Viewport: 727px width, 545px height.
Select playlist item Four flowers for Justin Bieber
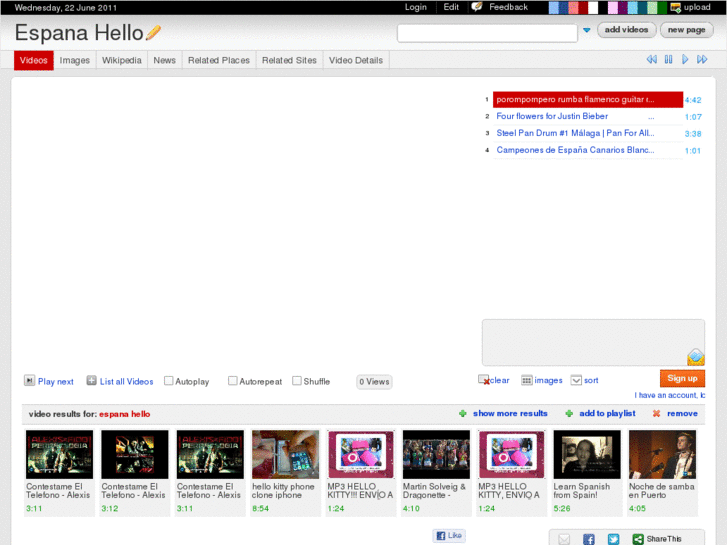tap(587, 116)
